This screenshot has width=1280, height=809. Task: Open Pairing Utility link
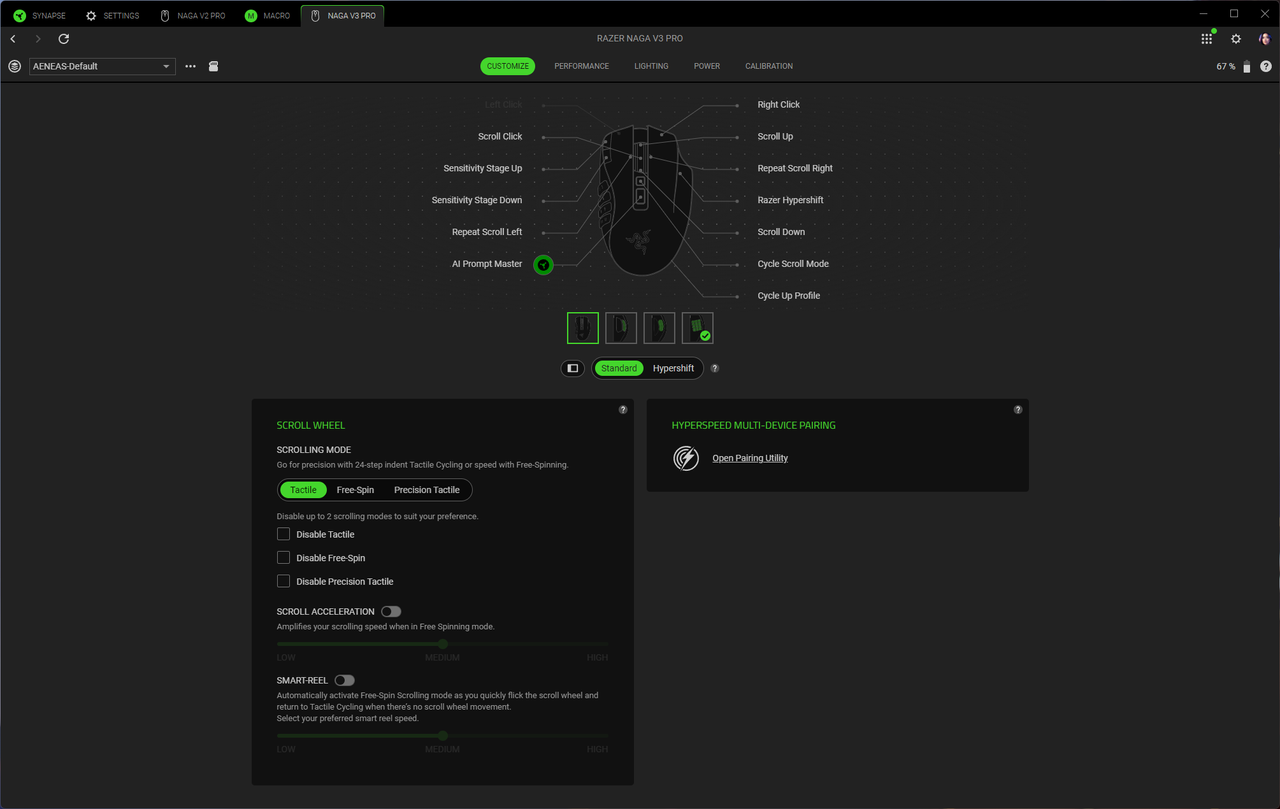click(750, 458)
